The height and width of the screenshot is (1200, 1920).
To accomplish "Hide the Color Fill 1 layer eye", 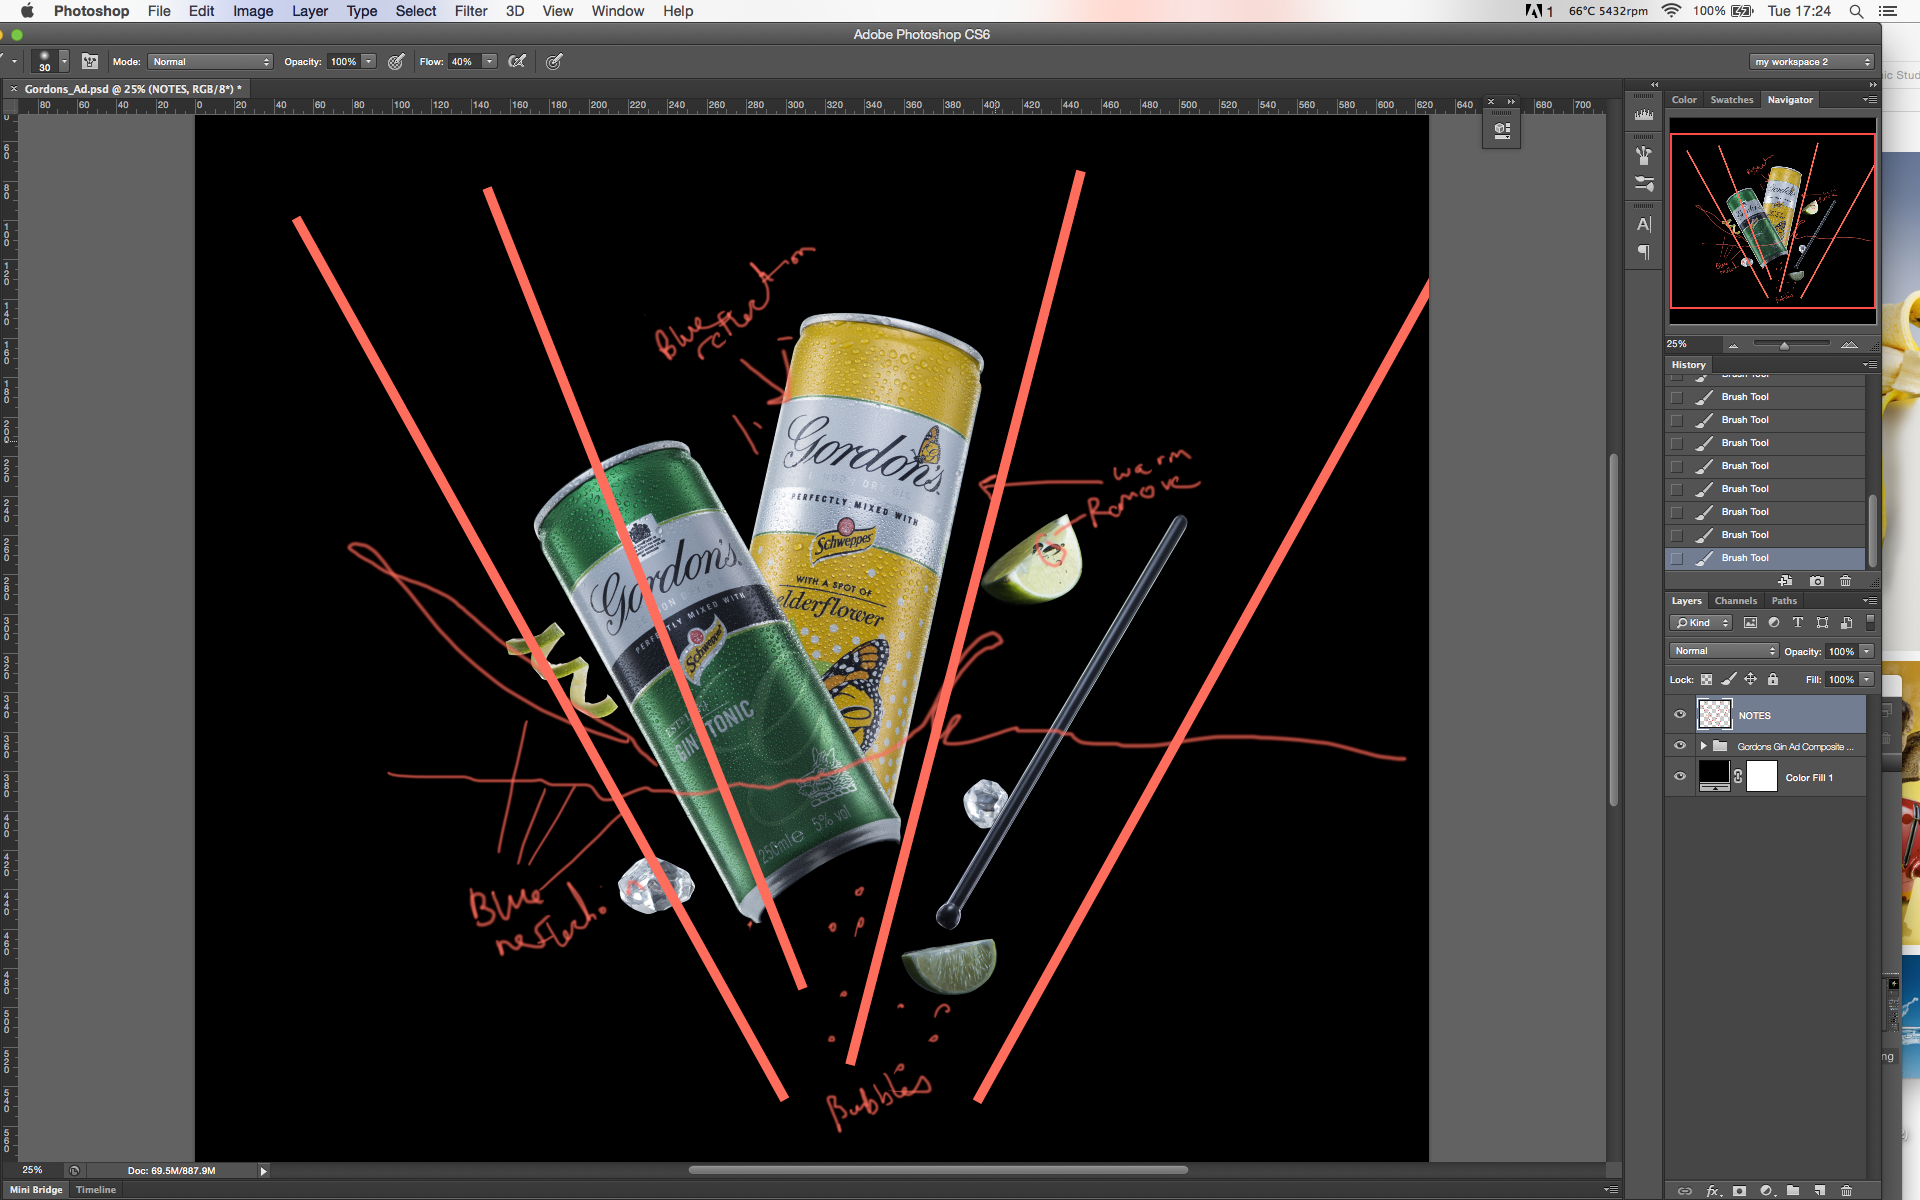I will point(1680,777).
